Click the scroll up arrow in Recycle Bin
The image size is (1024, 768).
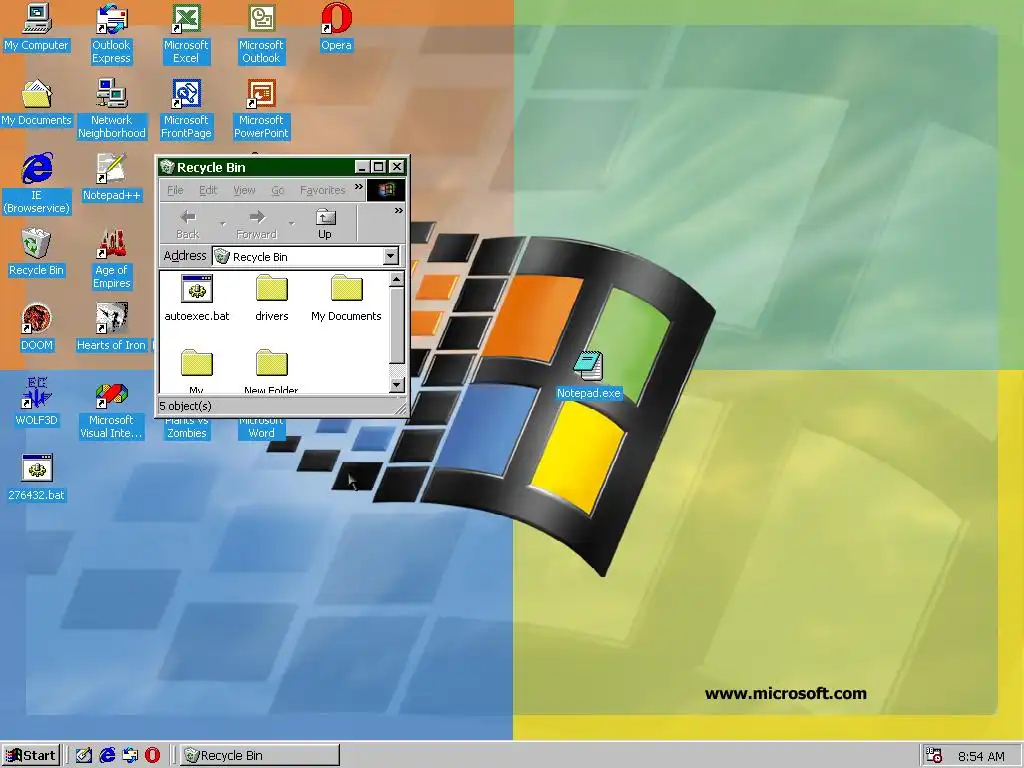coord(397,280)
